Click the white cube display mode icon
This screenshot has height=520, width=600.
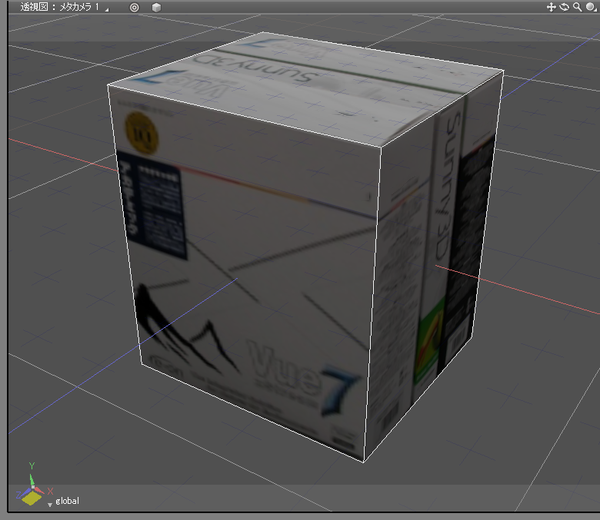coord(156,7)
